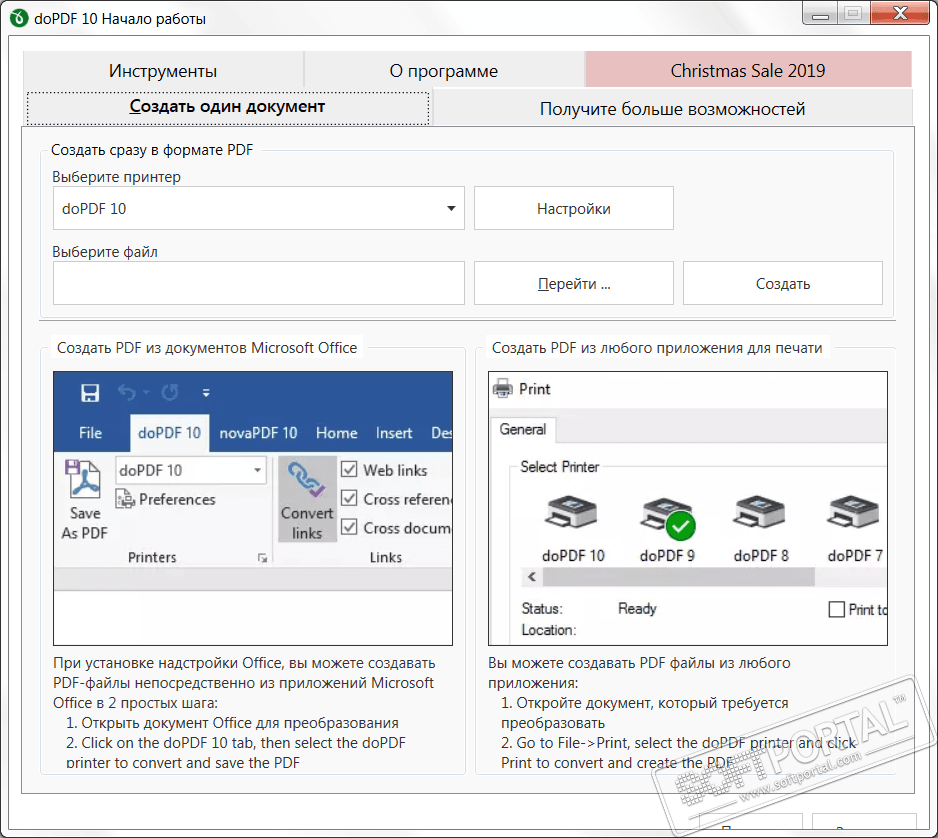Viewport: 938px width, 838px height.
Task: Click the novaPDF 10 ribbon tab
Action: pos(258,432)
